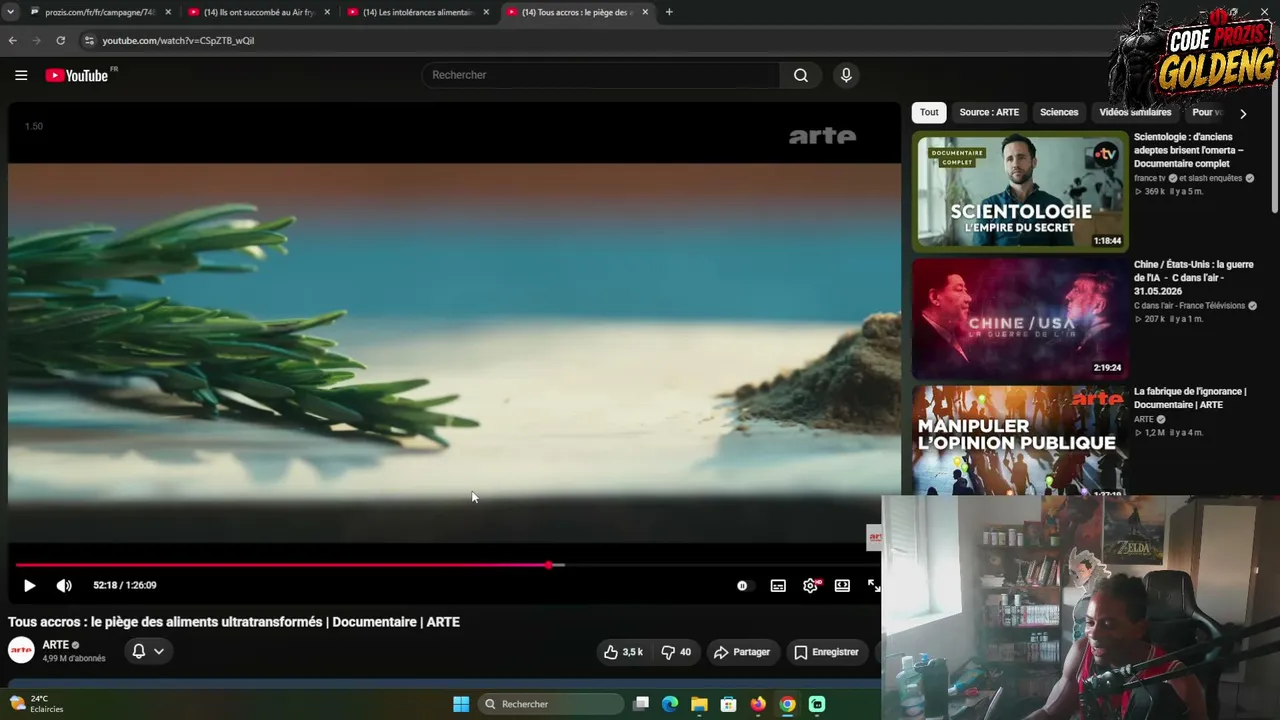Open subscription notification bell dropdown
The height and width of the screenshot is (720, 1280).
click(147, 651)
